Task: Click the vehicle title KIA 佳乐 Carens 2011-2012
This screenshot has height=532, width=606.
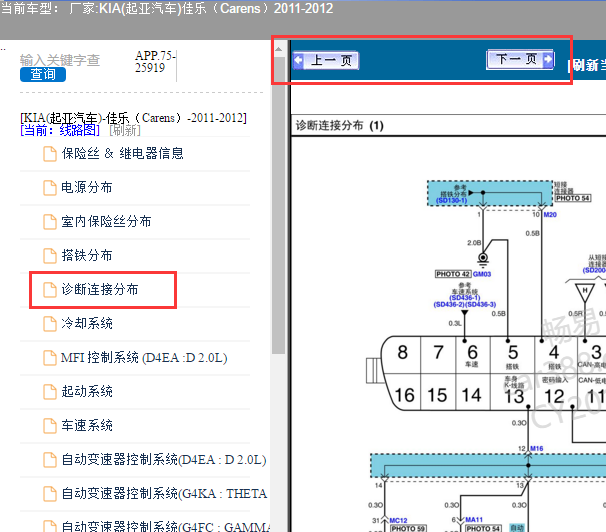Action: (x=201, y=8)
